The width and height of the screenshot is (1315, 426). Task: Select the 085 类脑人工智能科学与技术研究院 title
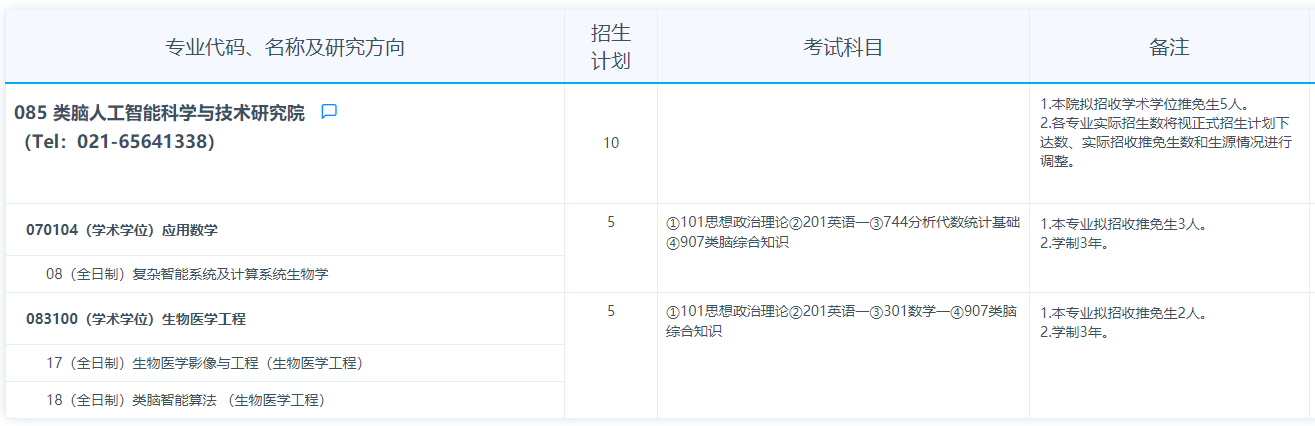160,113
